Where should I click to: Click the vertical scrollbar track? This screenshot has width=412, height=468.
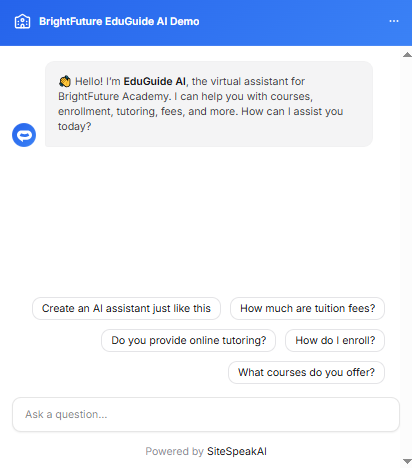407,258
